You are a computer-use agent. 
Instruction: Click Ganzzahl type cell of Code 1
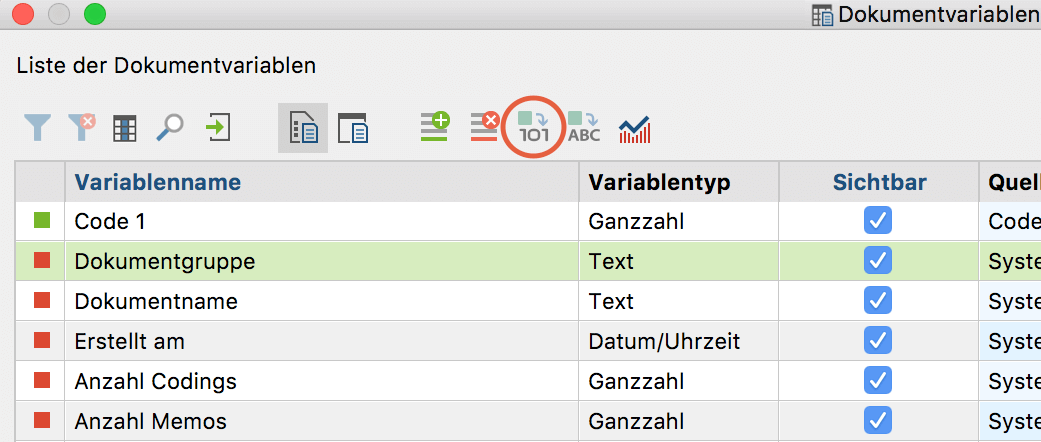click(679, 221)
